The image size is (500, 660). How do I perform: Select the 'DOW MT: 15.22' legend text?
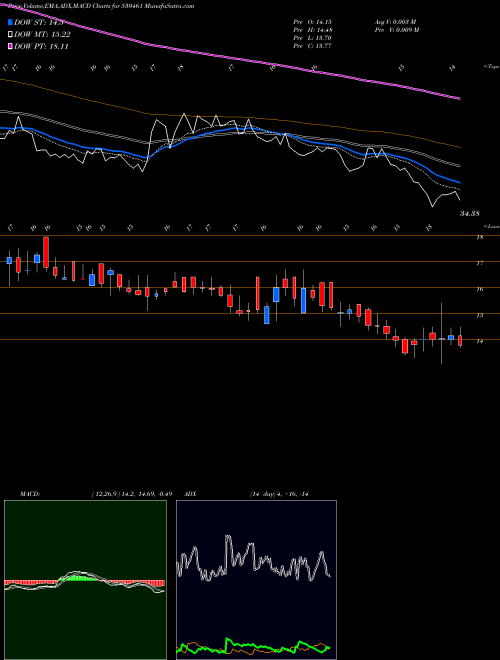click(42, 35)
